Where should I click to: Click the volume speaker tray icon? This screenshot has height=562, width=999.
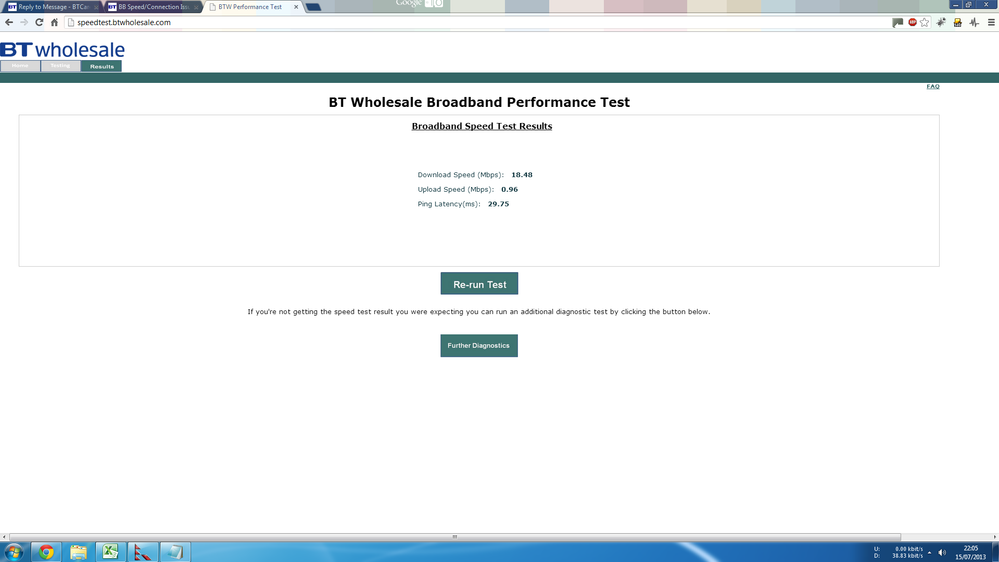[x=942, y=552]
